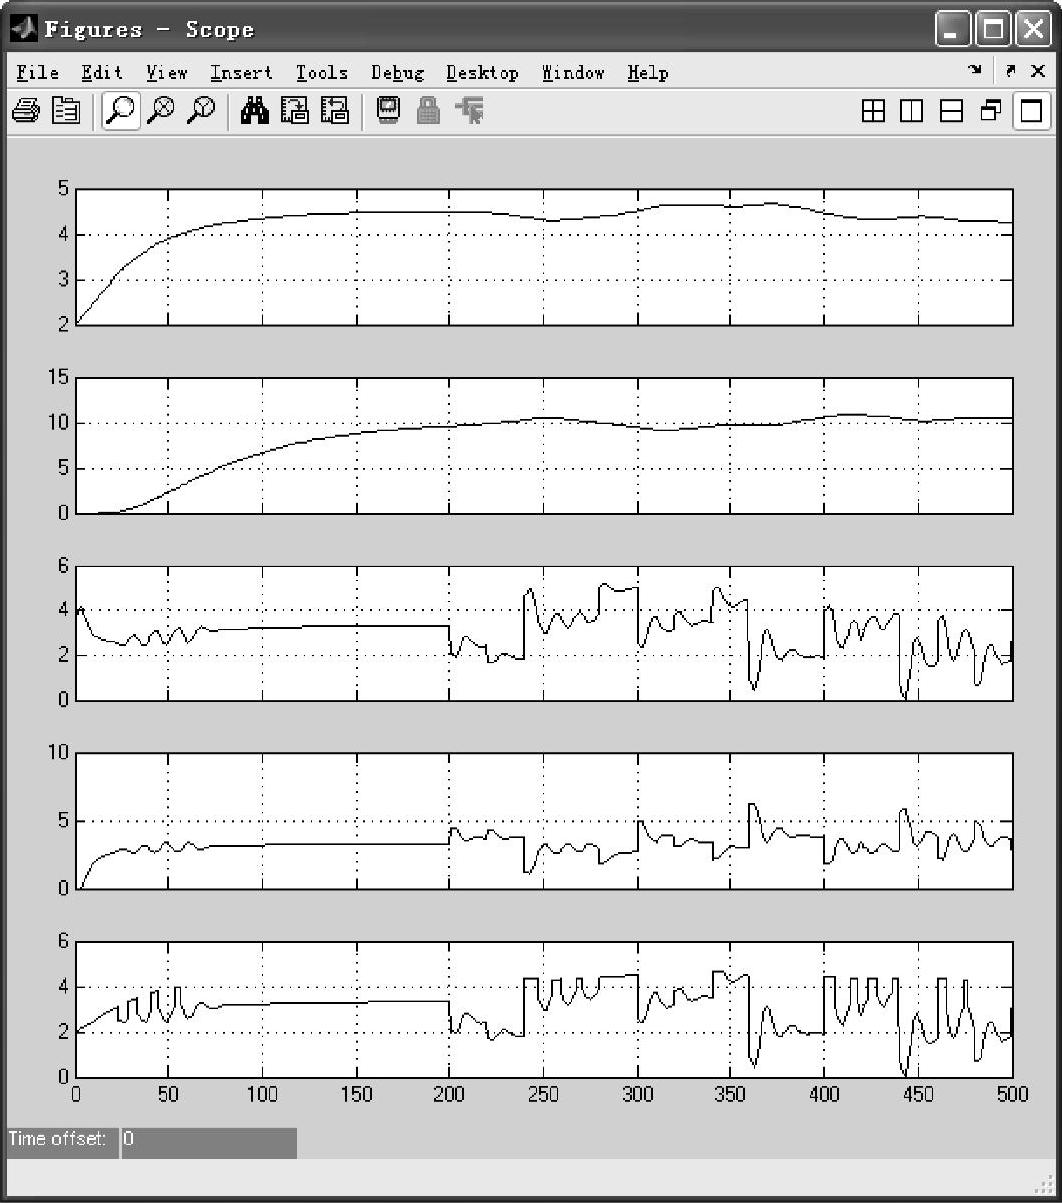1062x1203 pixels.
Task: Split figures top and bottom
Action: pyautogui.click(x=951, y=111)
